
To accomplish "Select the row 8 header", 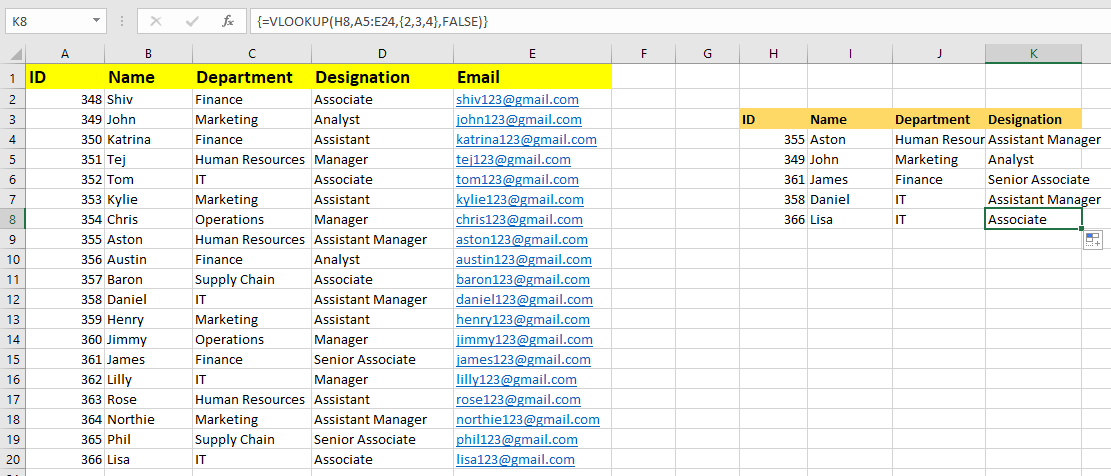I will tap(13, 219).
